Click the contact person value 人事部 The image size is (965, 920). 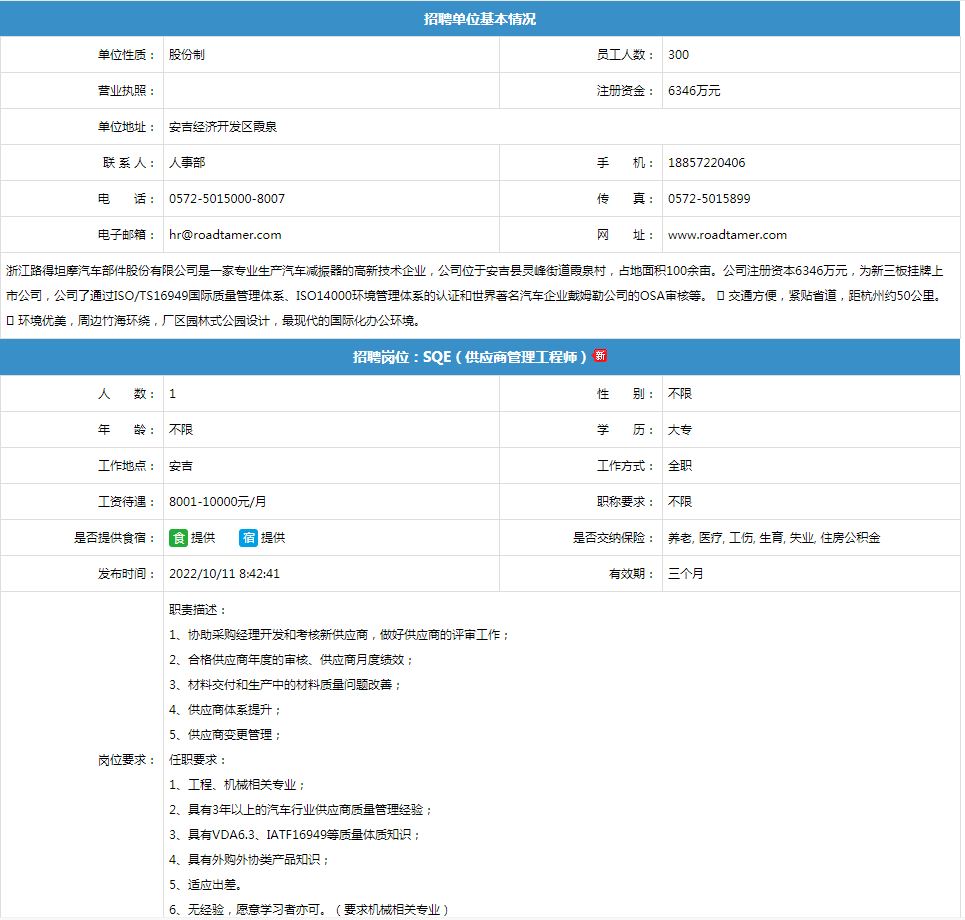(x=187, y=162)
